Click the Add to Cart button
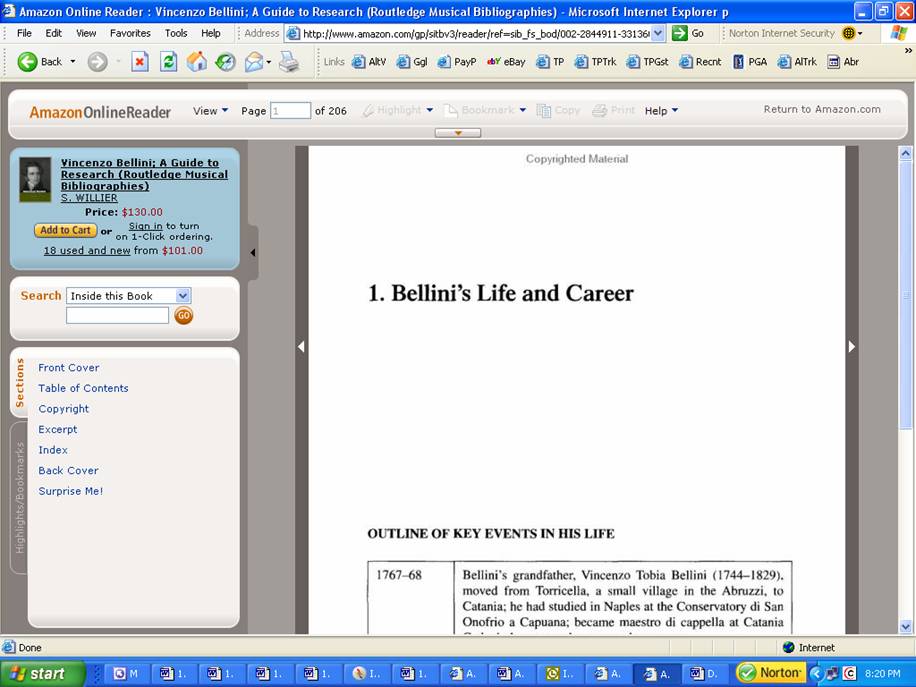This screenshot has height=687, width=916. point(65,230)
